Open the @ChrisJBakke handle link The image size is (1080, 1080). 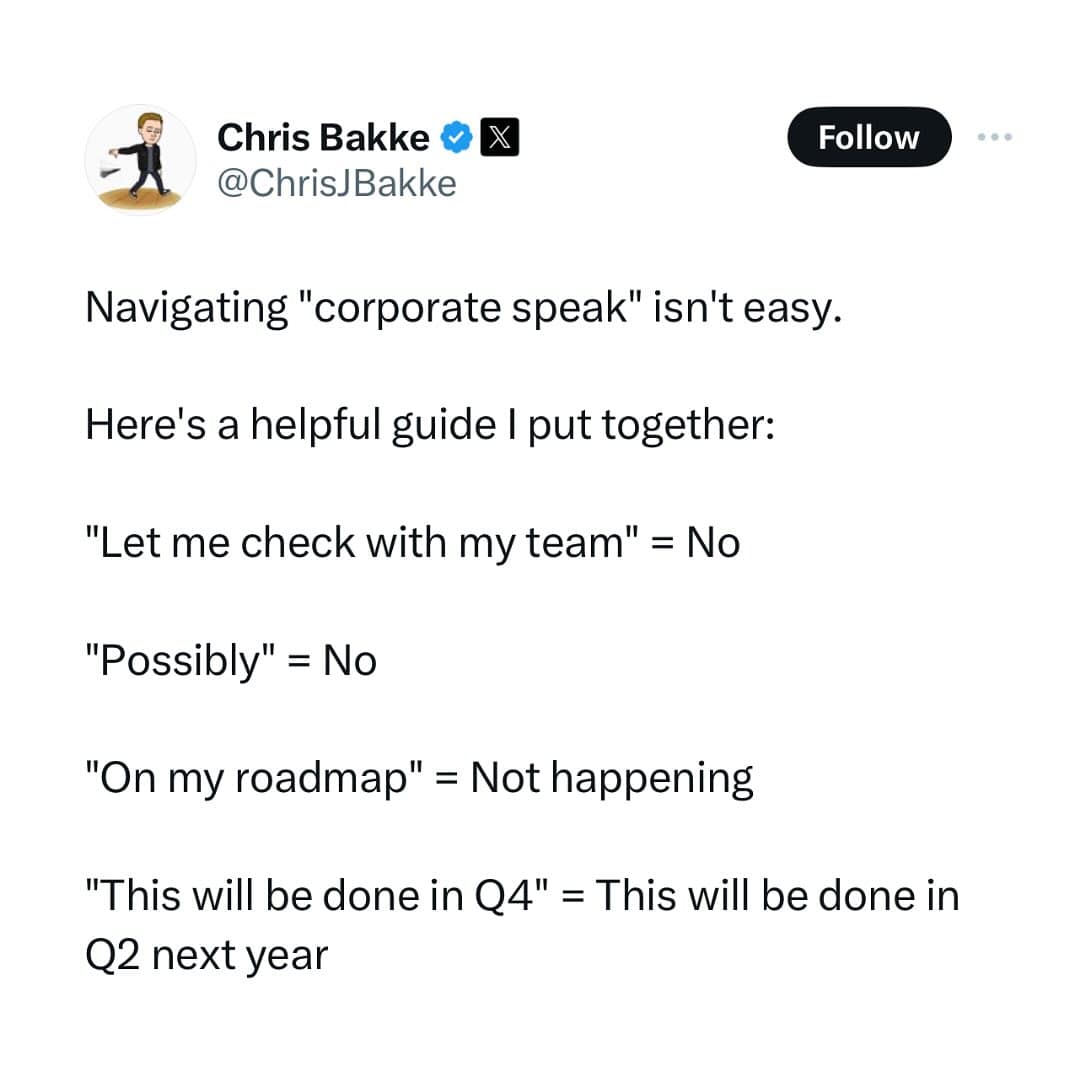pos(336,183)
